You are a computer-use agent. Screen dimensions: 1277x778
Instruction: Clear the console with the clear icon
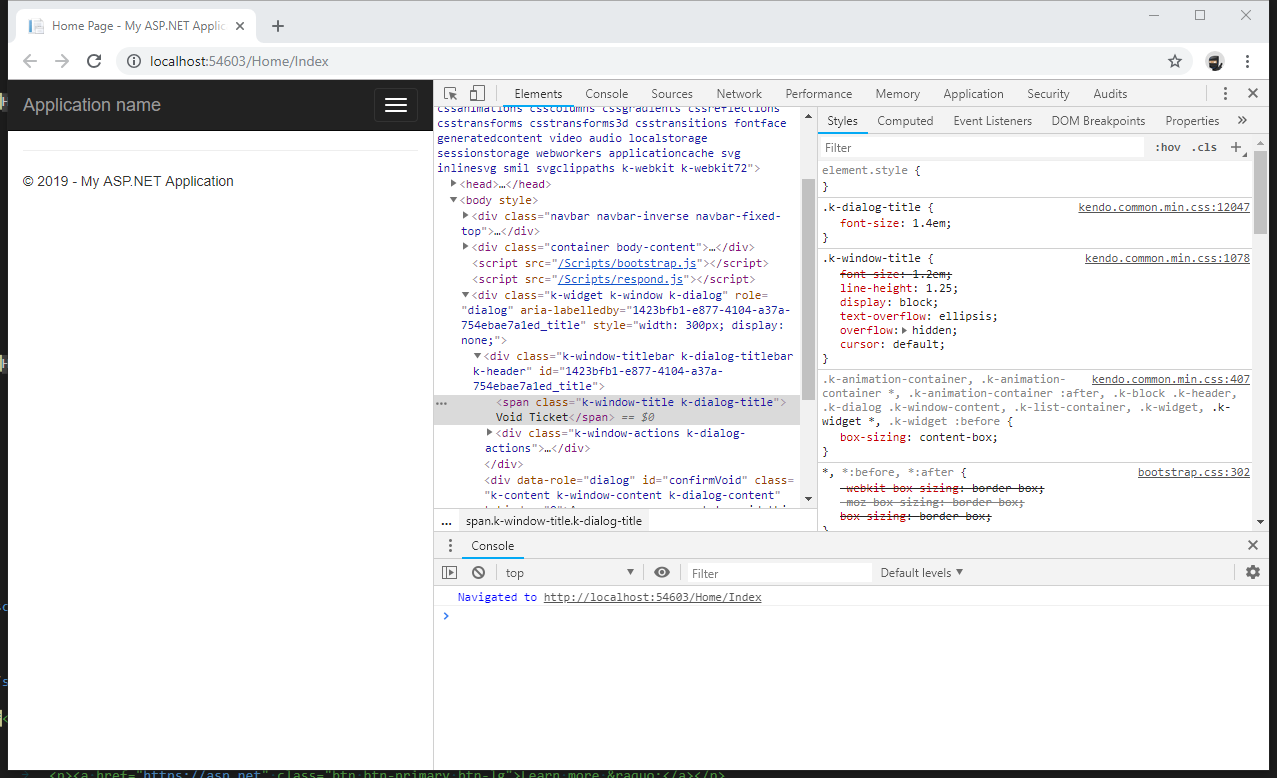tap(479, 573)
